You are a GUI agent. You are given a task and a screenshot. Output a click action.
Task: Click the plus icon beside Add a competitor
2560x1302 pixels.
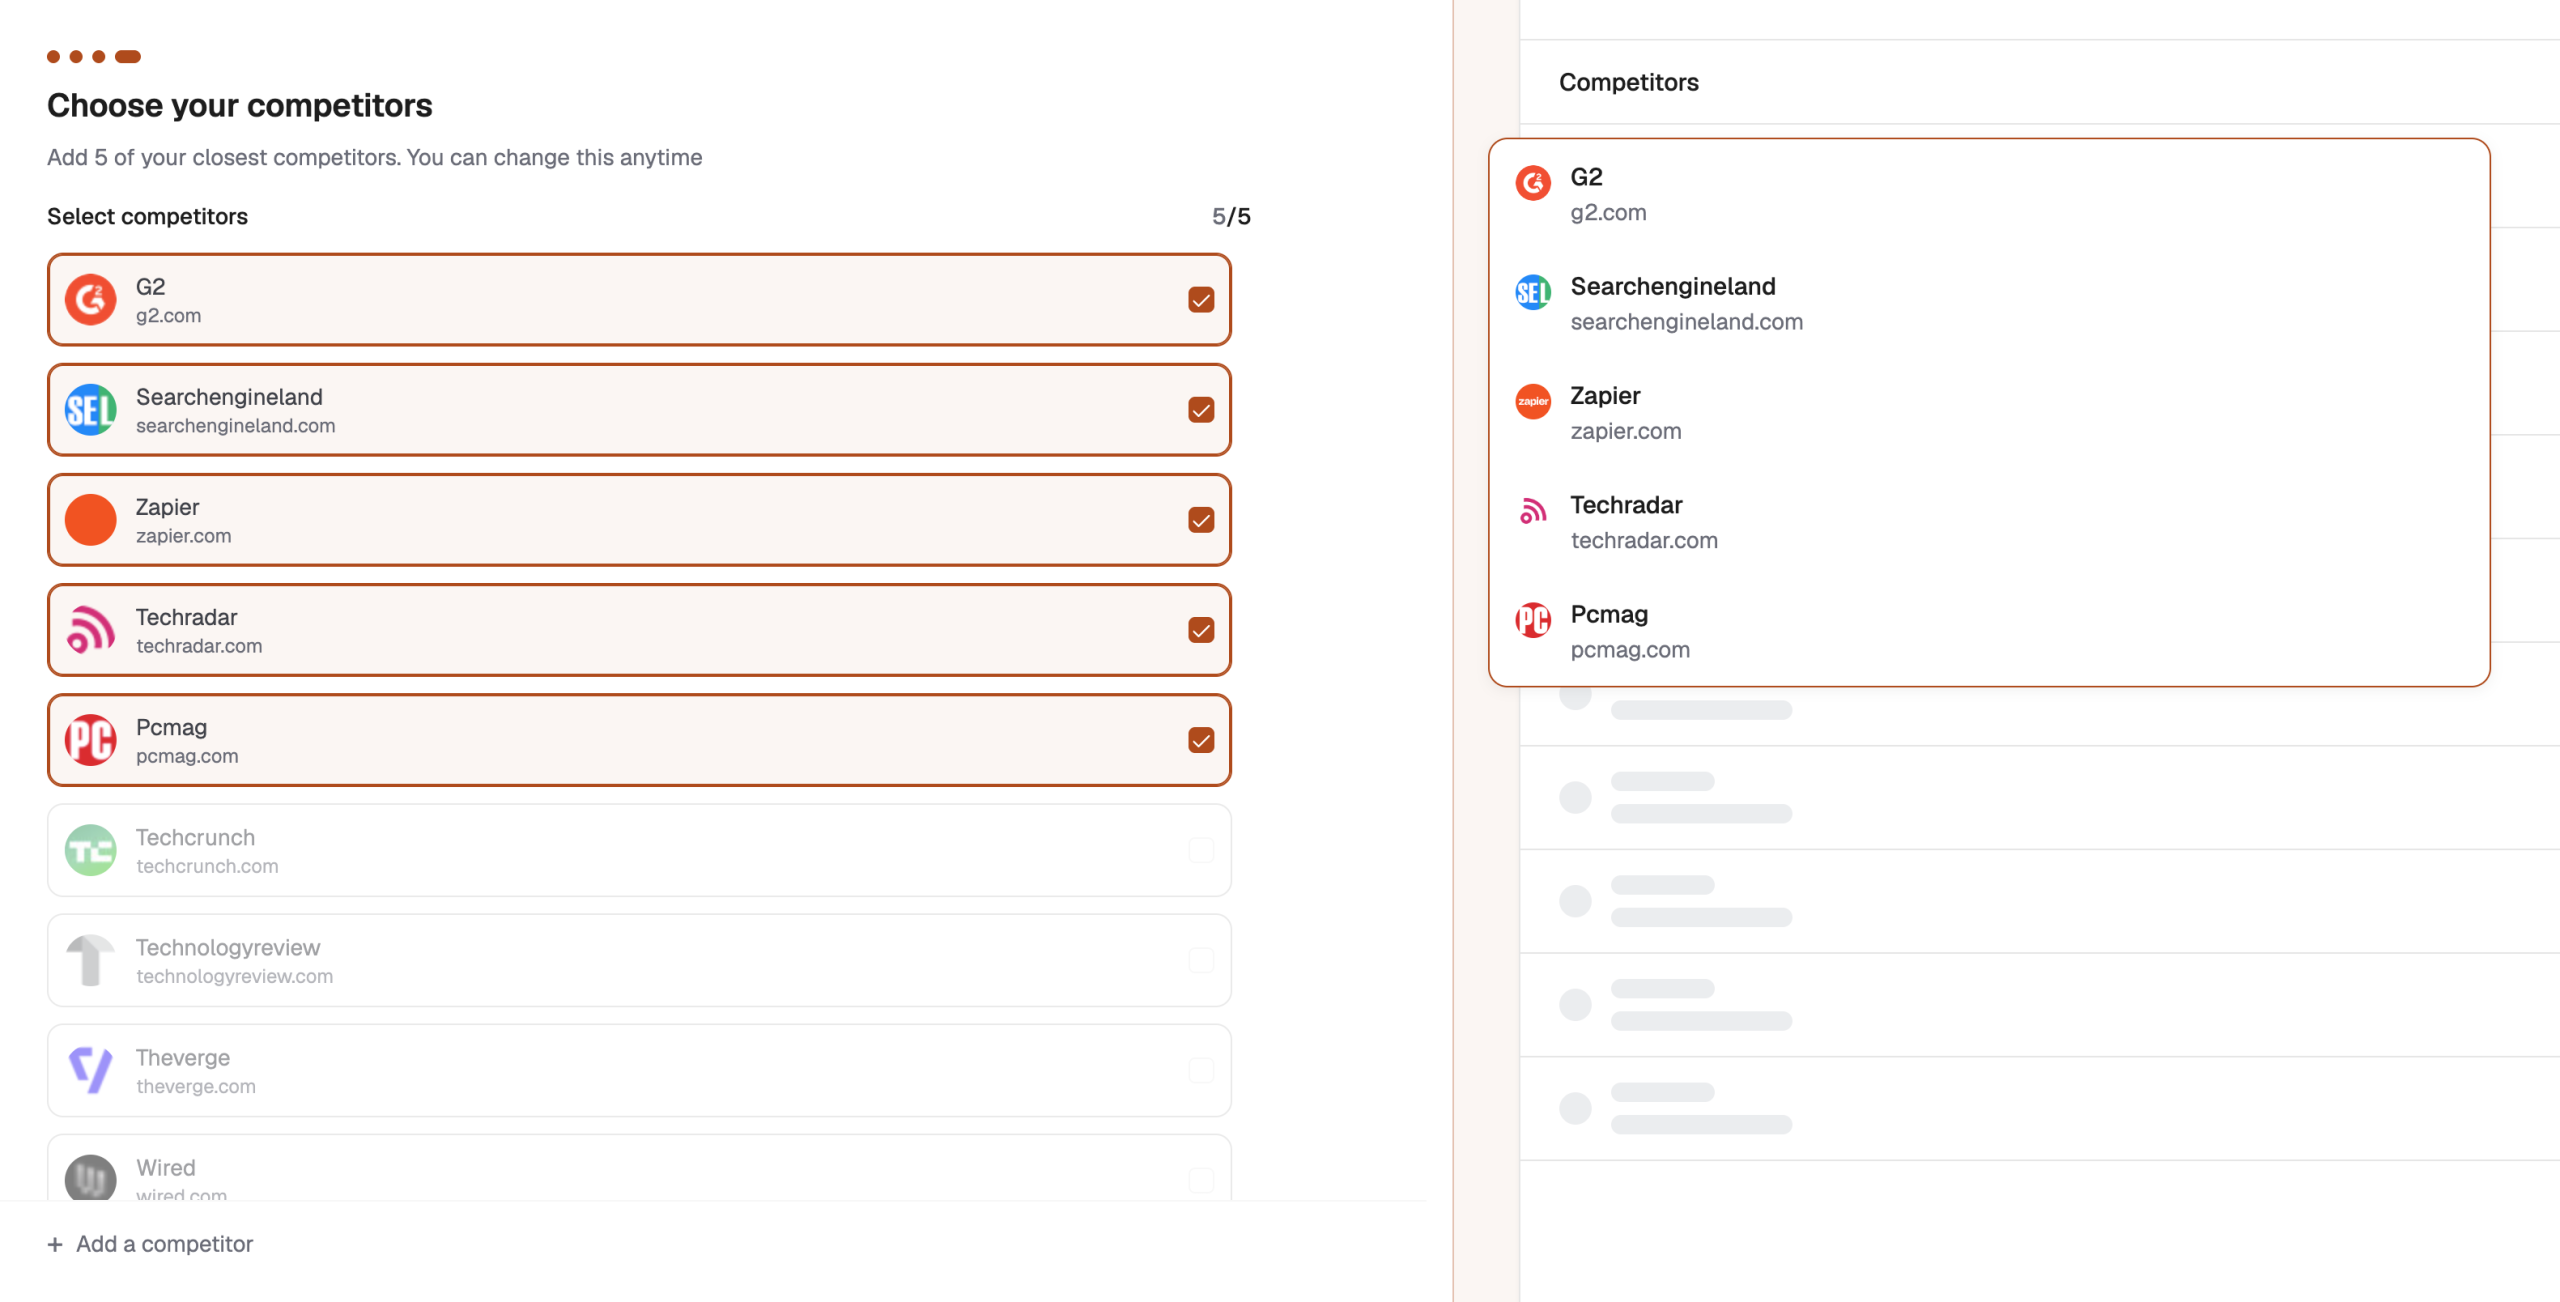[x=55, y=1244]
